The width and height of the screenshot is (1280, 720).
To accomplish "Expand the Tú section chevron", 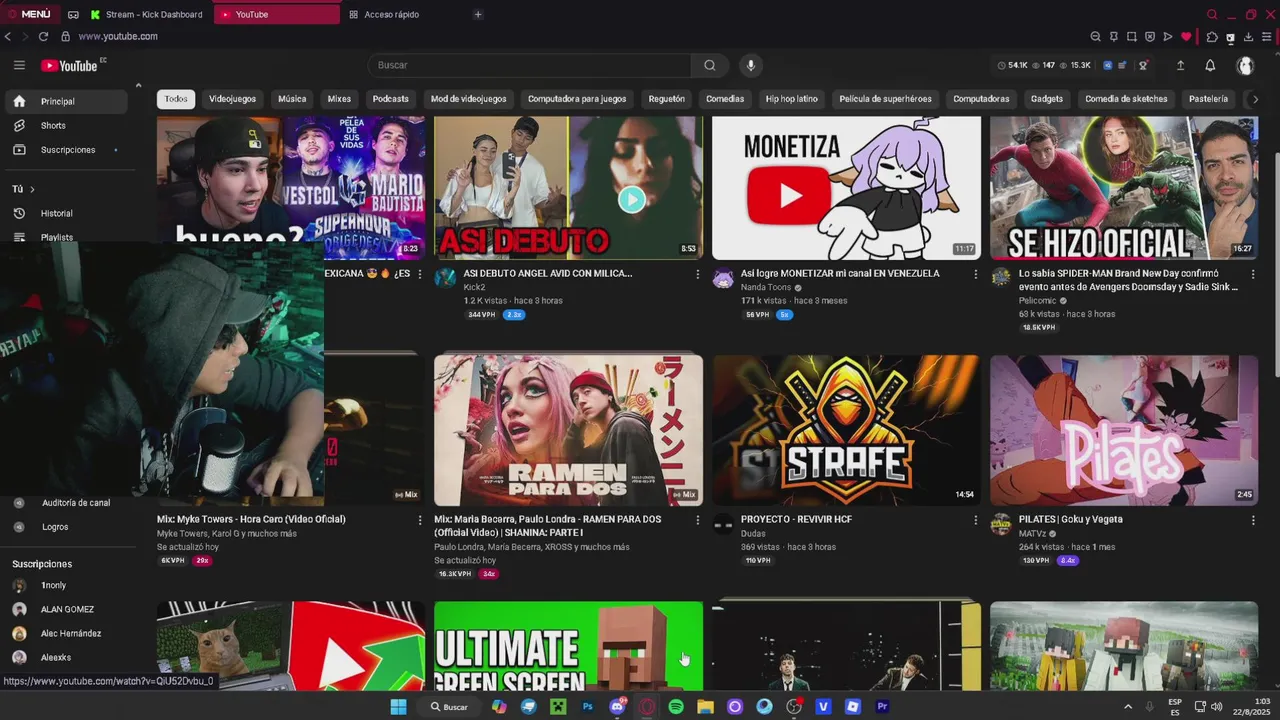I will pyautogui.click(x=32, y=189).
